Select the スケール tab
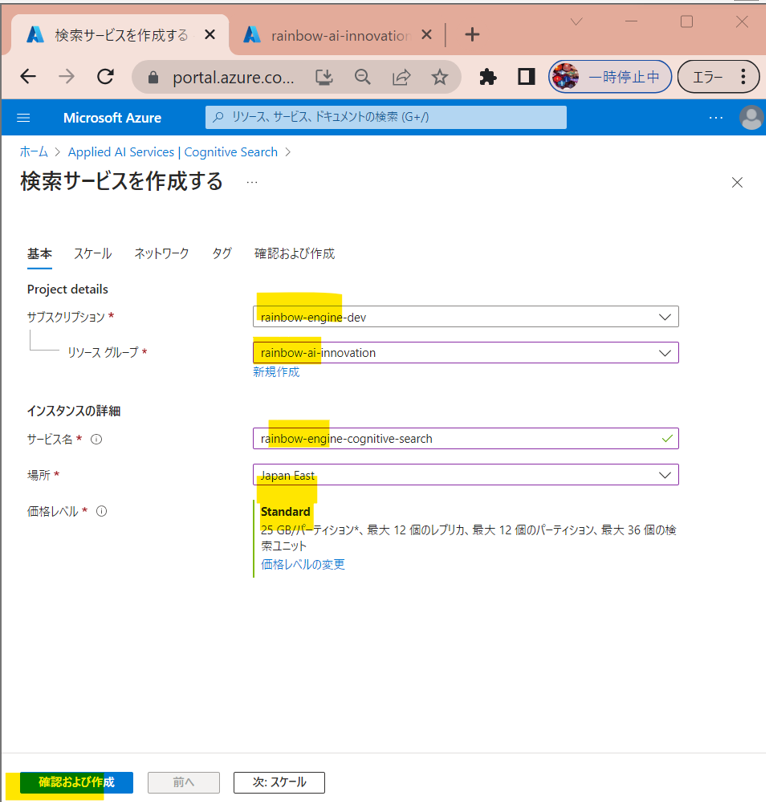This screenshot has width=766, height=802. pyautogui.click(x=93, y=254)
